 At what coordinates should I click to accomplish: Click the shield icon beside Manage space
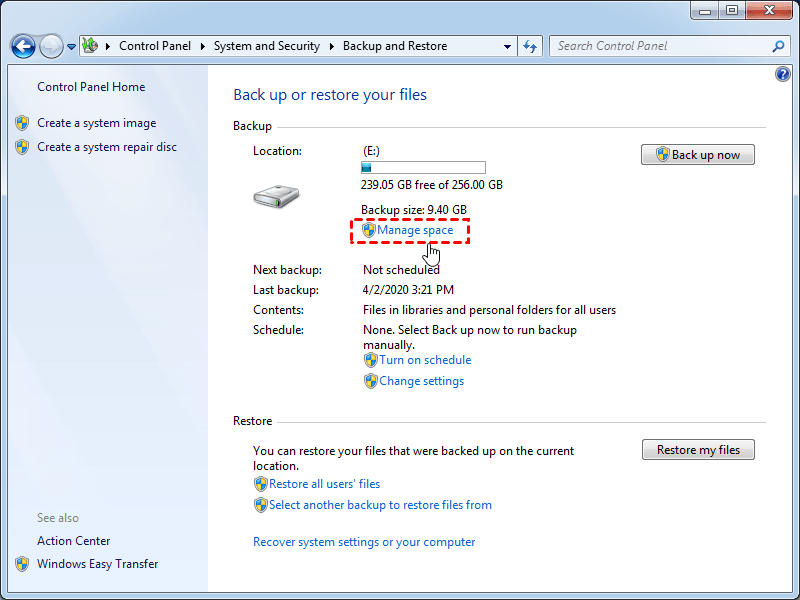pyautogui.click(x=369, y=230)
